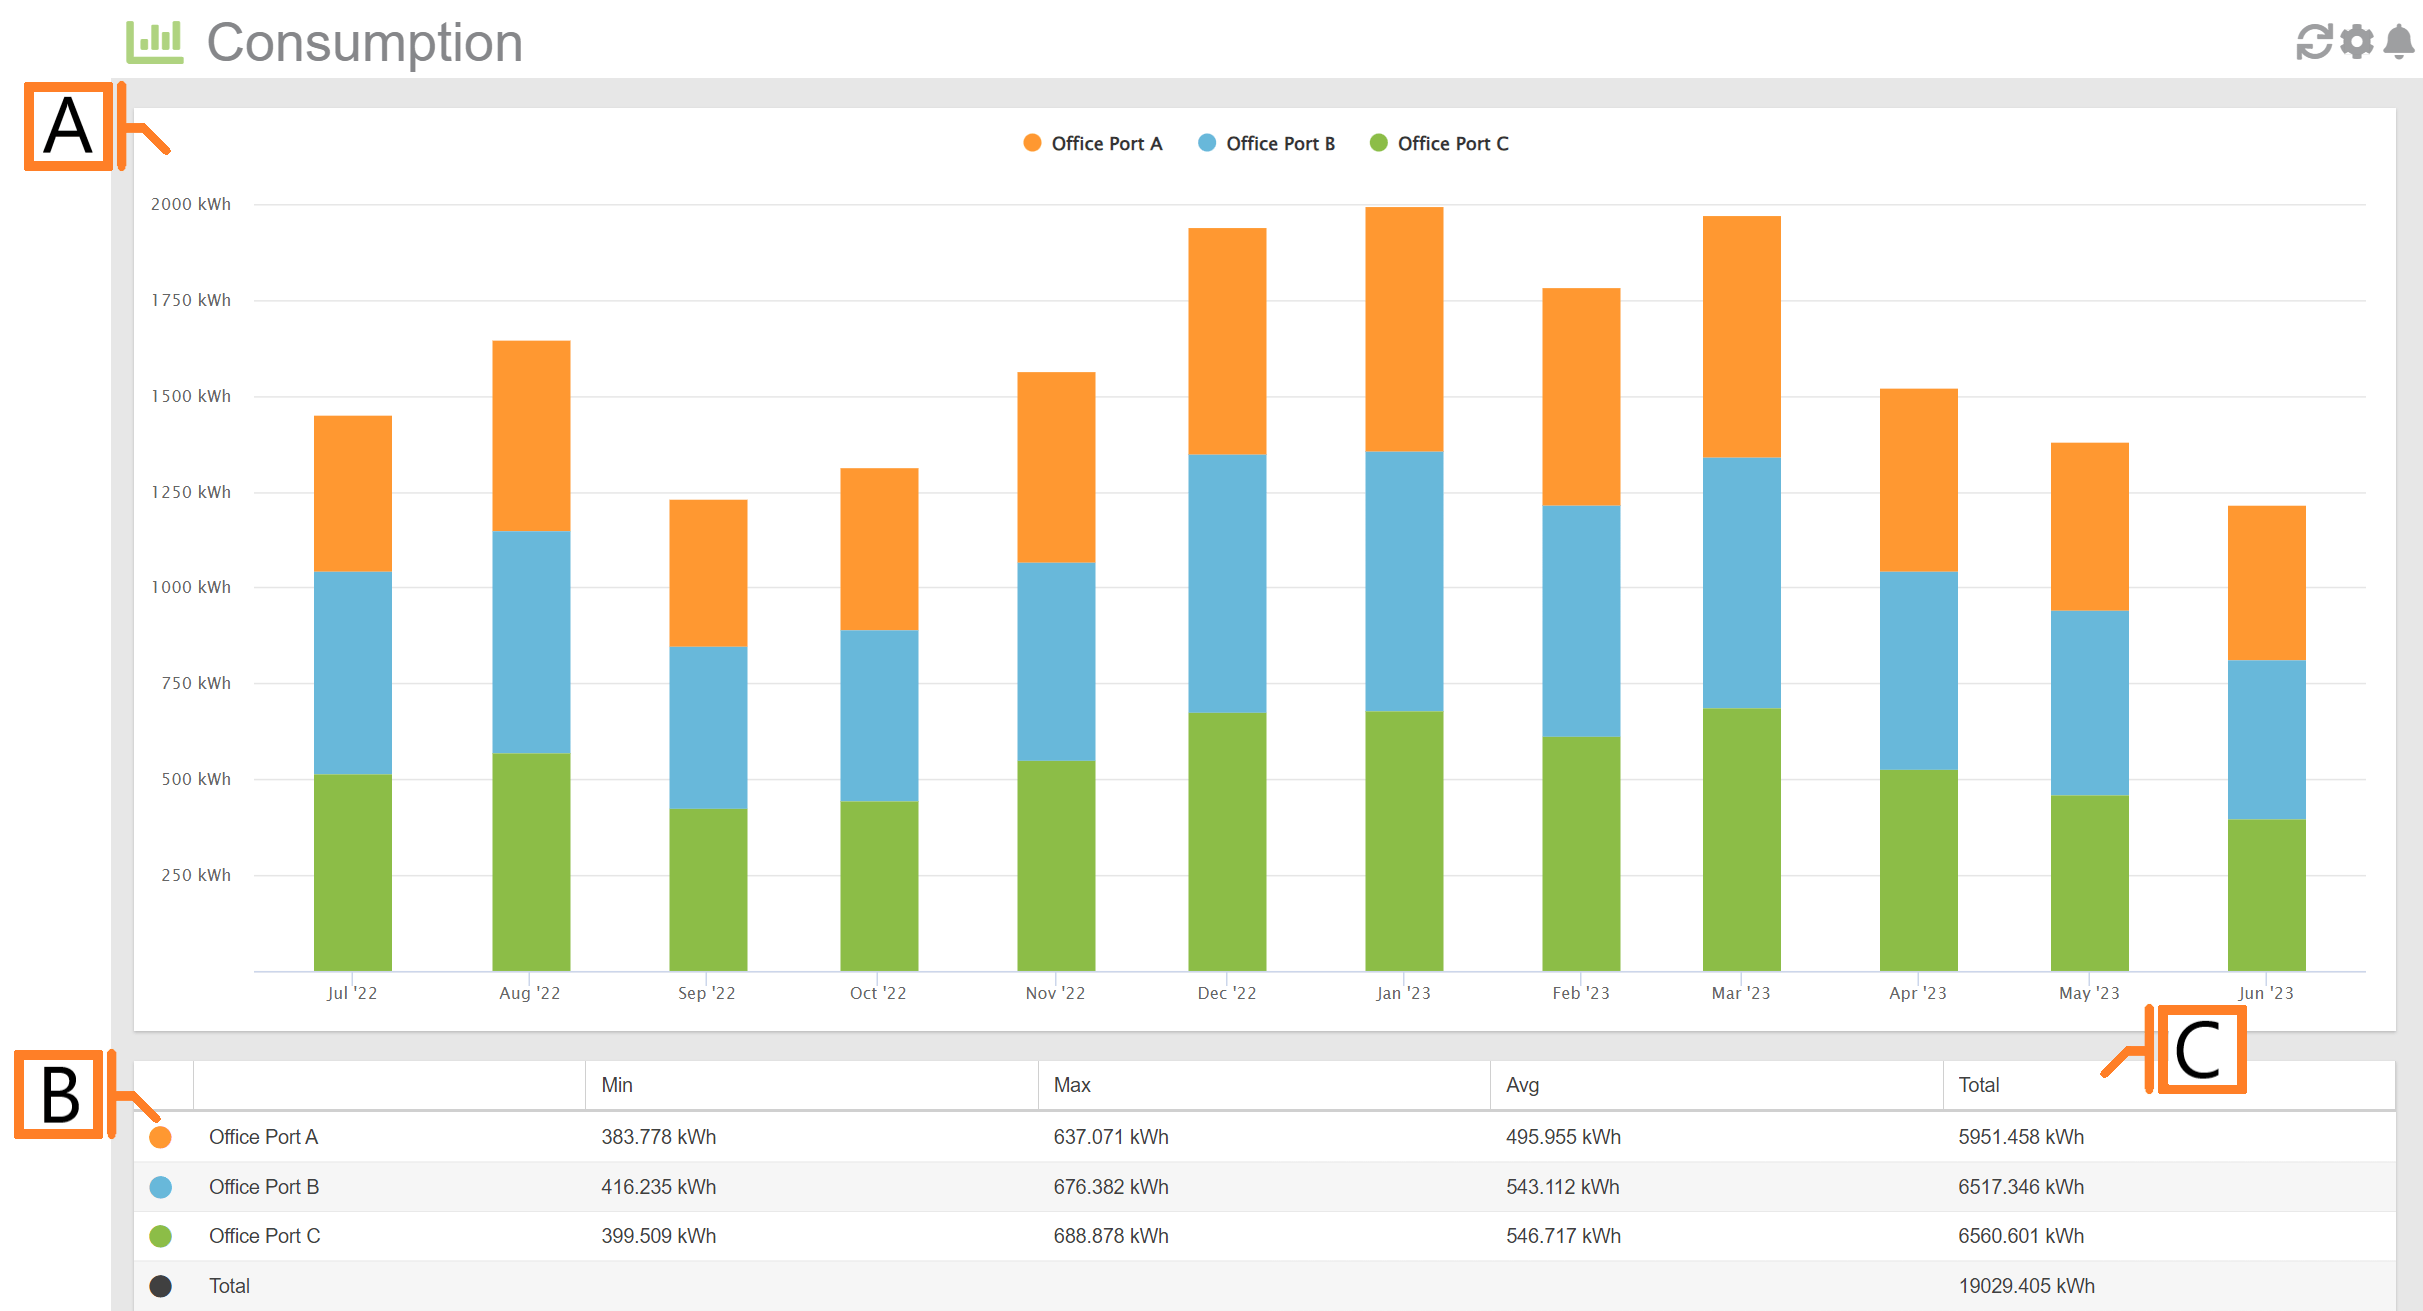The width and height of the screenshot is (2423, 1311).
Task: Sort by the Max column header
Action: (x=1071, y=1085)
